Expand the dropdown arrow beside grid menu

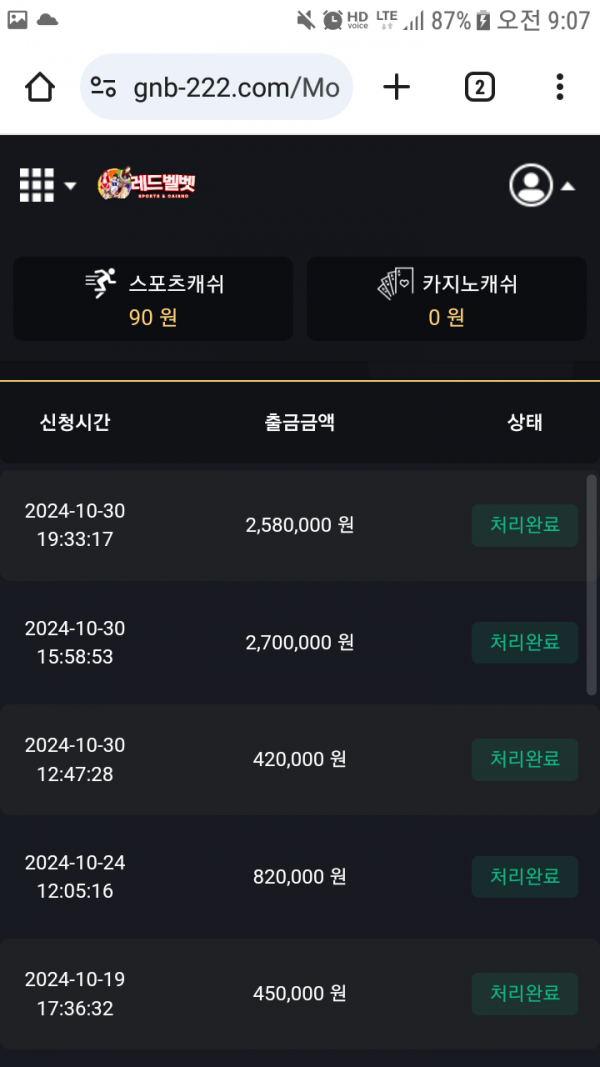click(70, 186)
